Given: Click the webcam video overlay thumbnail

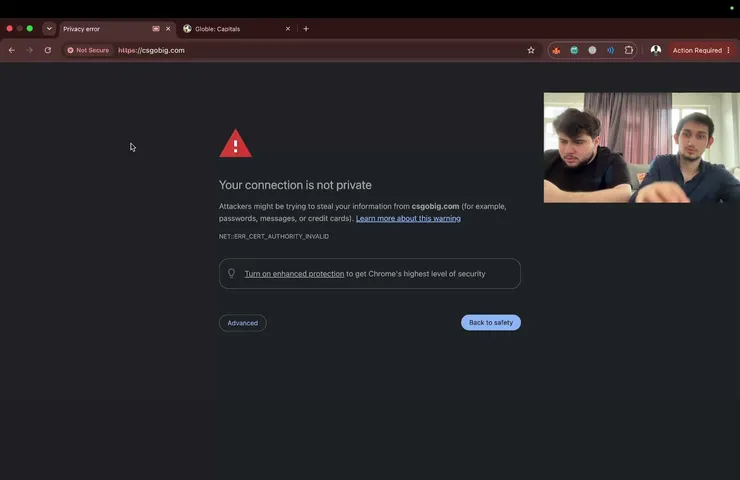Looking at the screenshot, I should (641, 148).
